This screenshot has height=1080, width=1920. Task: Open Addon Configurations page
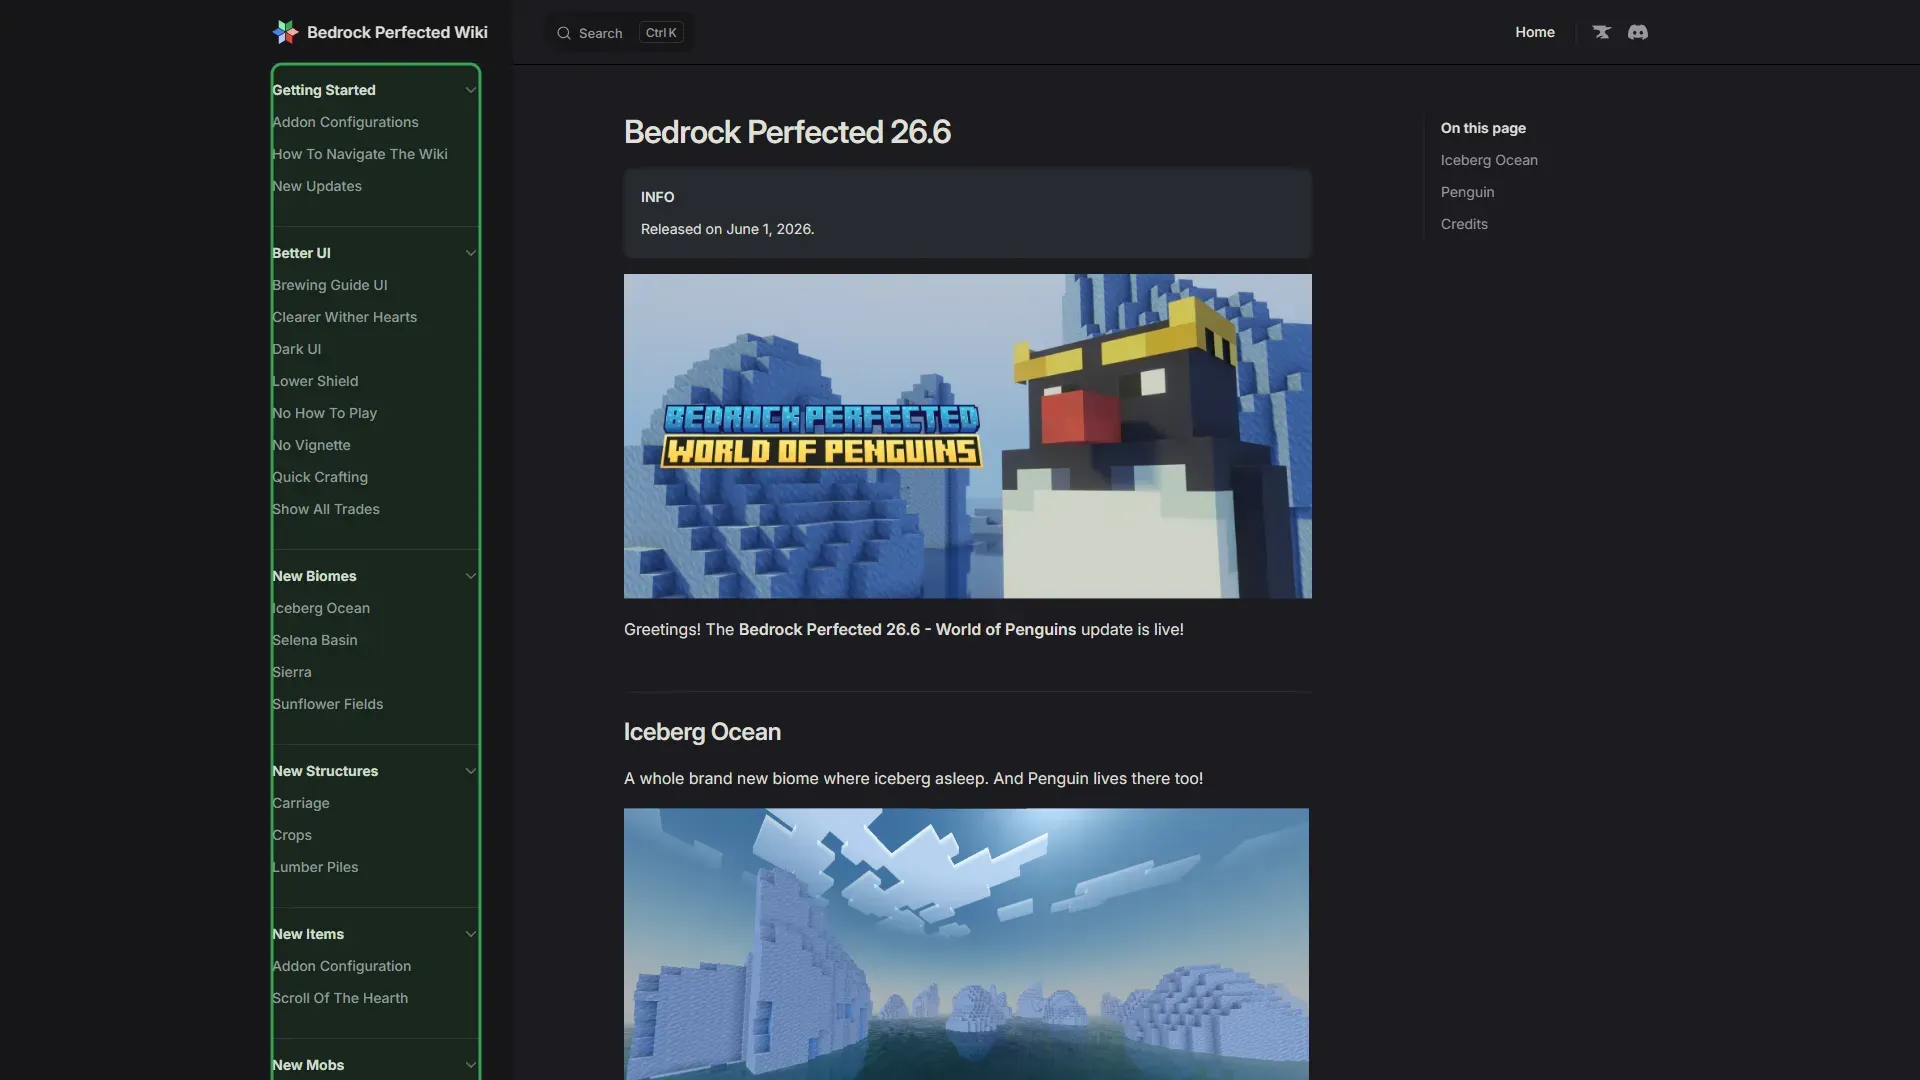[x=345, y=122]
